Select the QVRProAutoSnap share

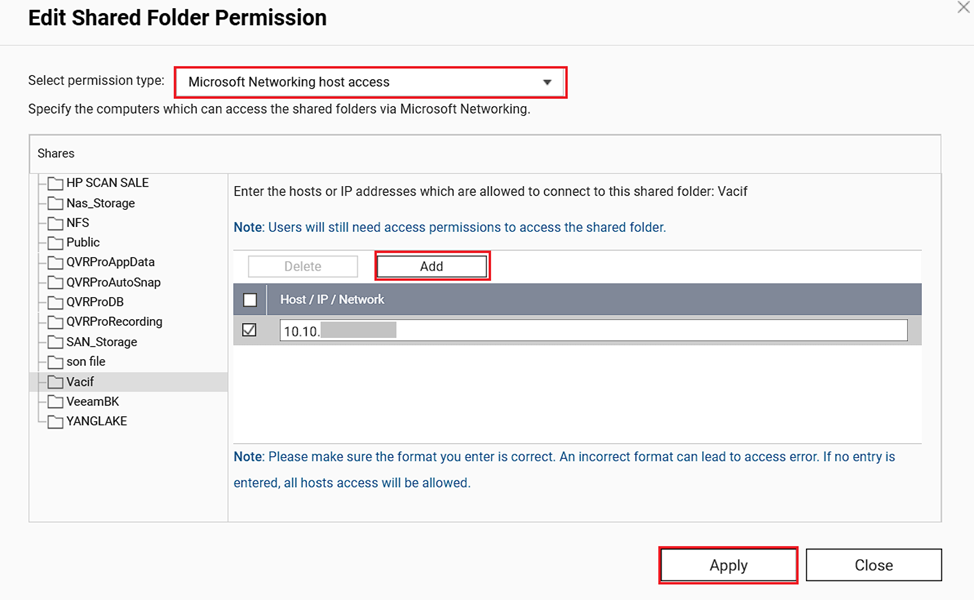pyautogui.click(x=113, y=282)
